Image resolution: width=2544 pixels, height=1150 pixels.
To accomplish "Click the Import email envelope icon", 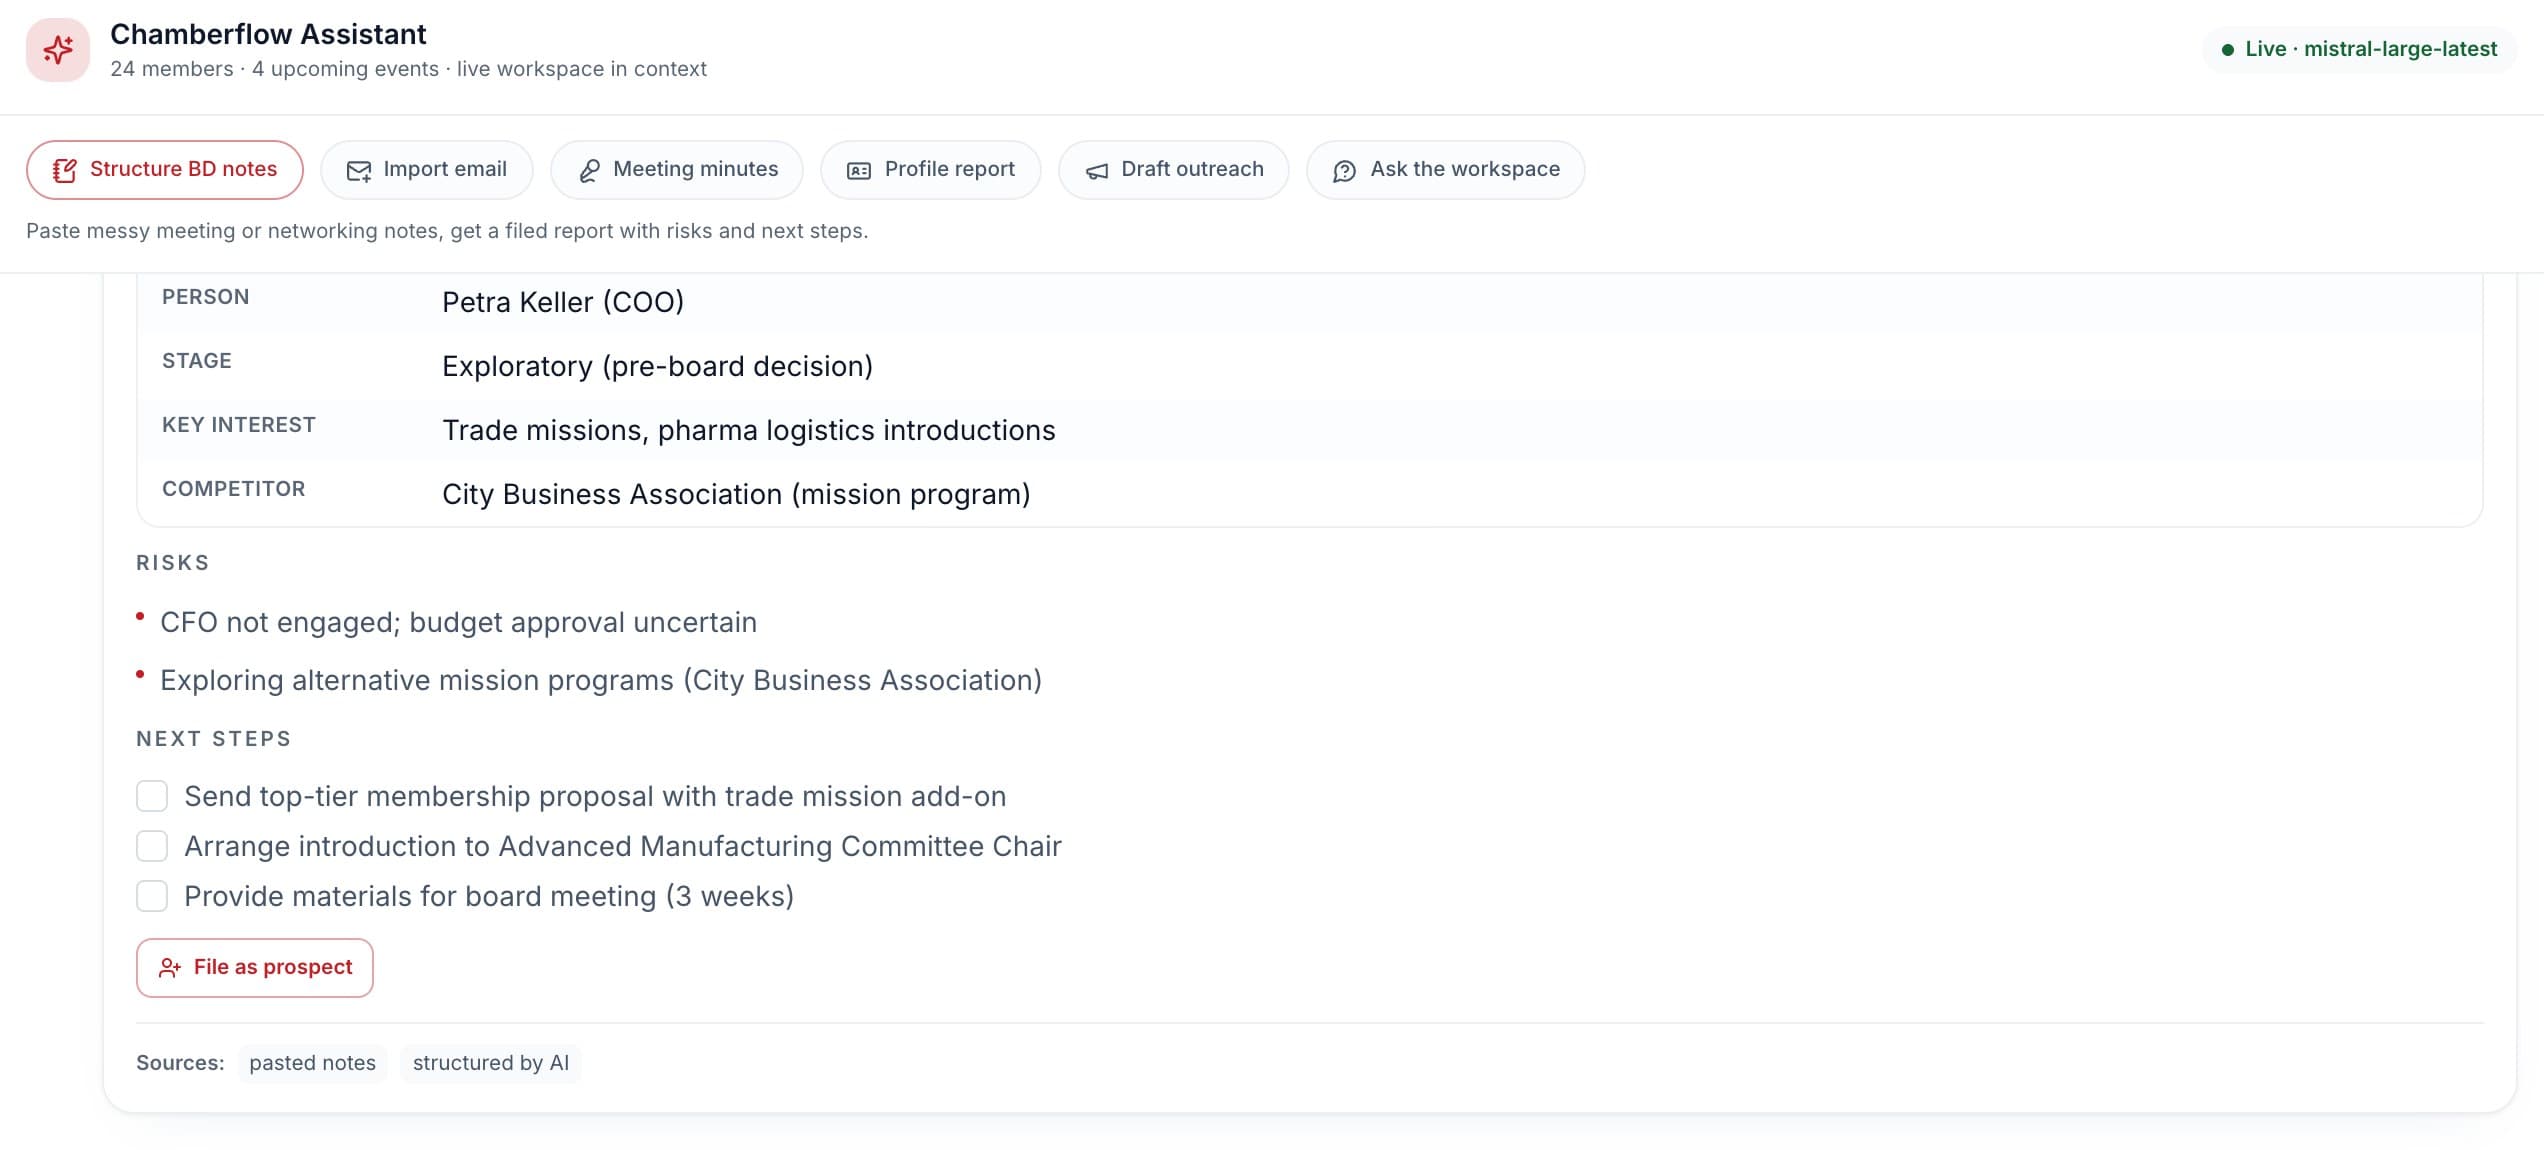I will pos(358,170).
